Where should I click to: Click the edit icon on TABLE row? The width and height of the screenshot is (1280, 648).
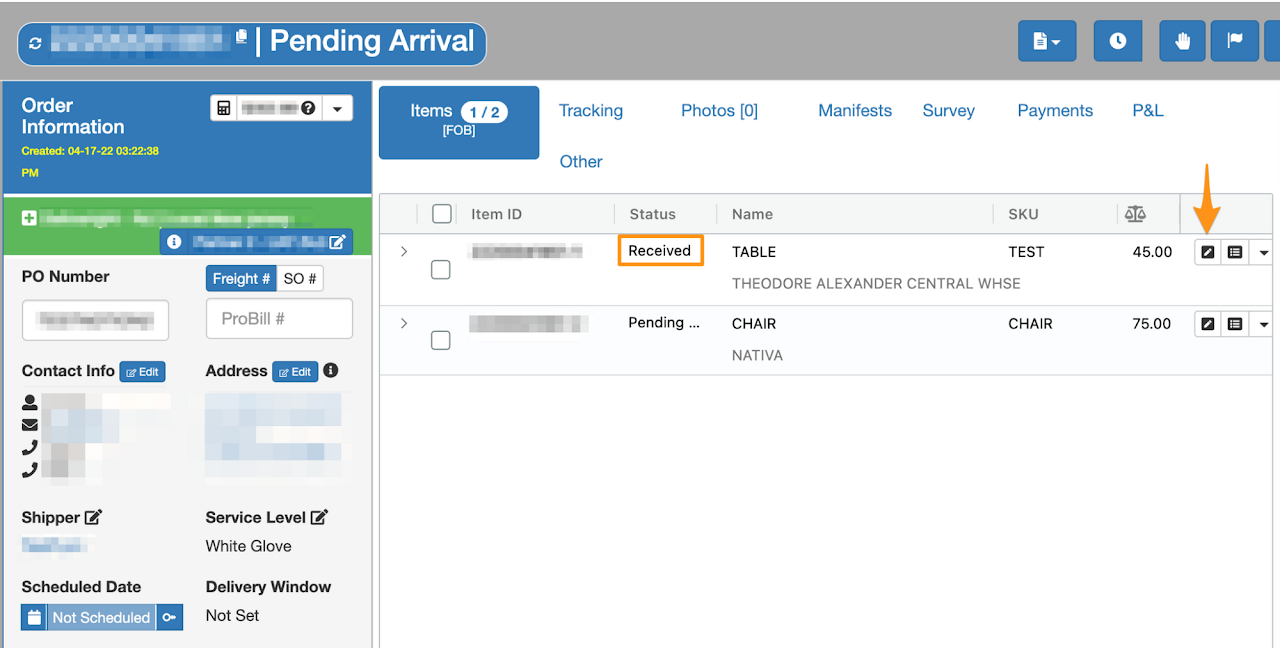click(1208, 252)
